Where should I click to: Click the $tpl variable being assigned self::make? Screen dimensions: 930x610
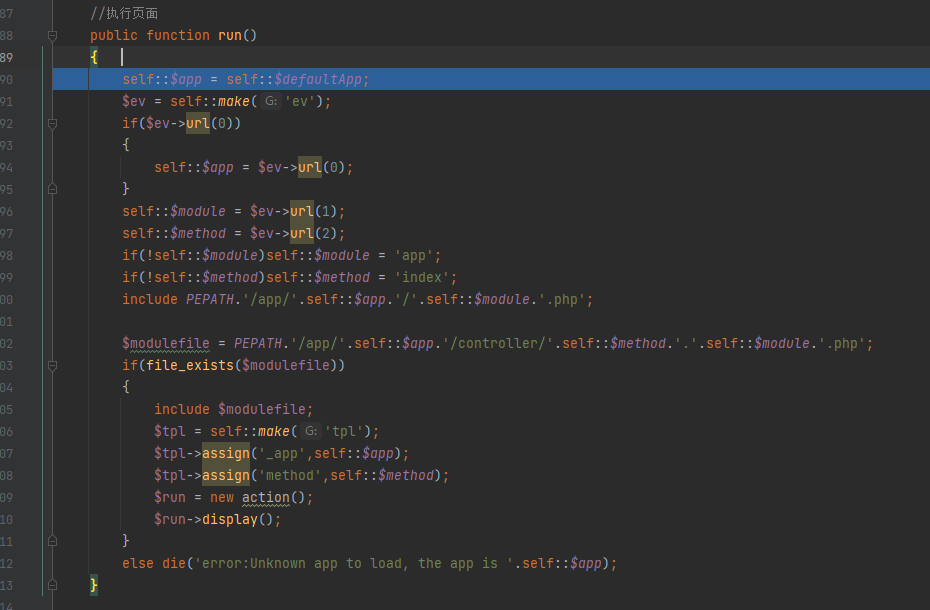pos(170,431)
